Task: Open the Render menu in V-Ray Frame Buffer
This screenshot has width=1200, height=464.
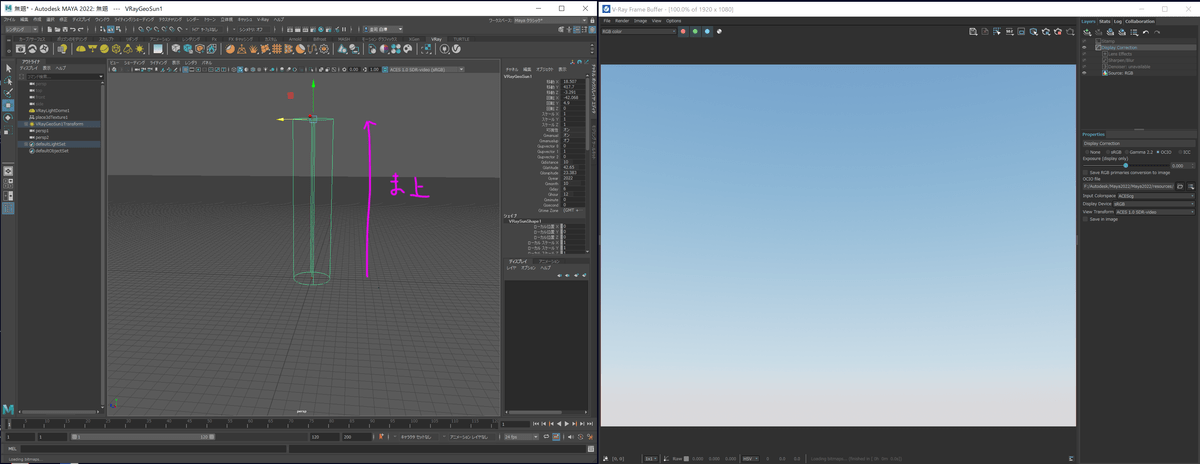Action: (622, 20)
